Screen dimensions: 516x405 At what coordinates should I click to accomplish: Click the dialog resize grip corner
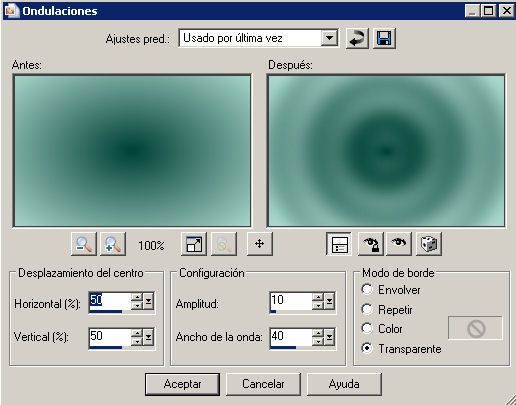[x=510, y=399]
